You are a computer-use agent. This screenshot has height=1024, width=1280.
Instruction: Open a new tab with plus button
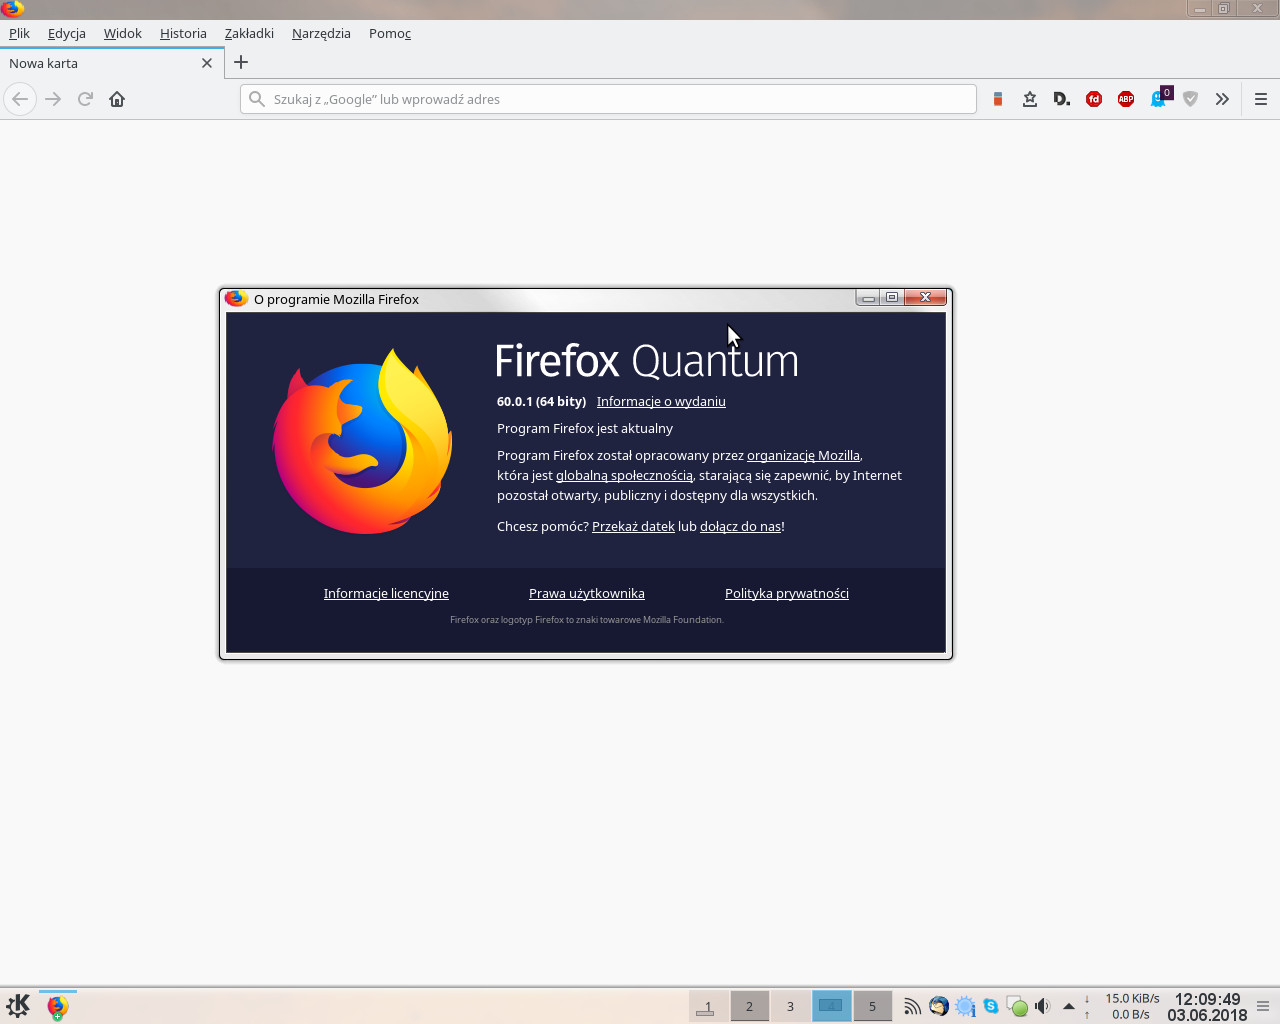click(x=241, y=62)
